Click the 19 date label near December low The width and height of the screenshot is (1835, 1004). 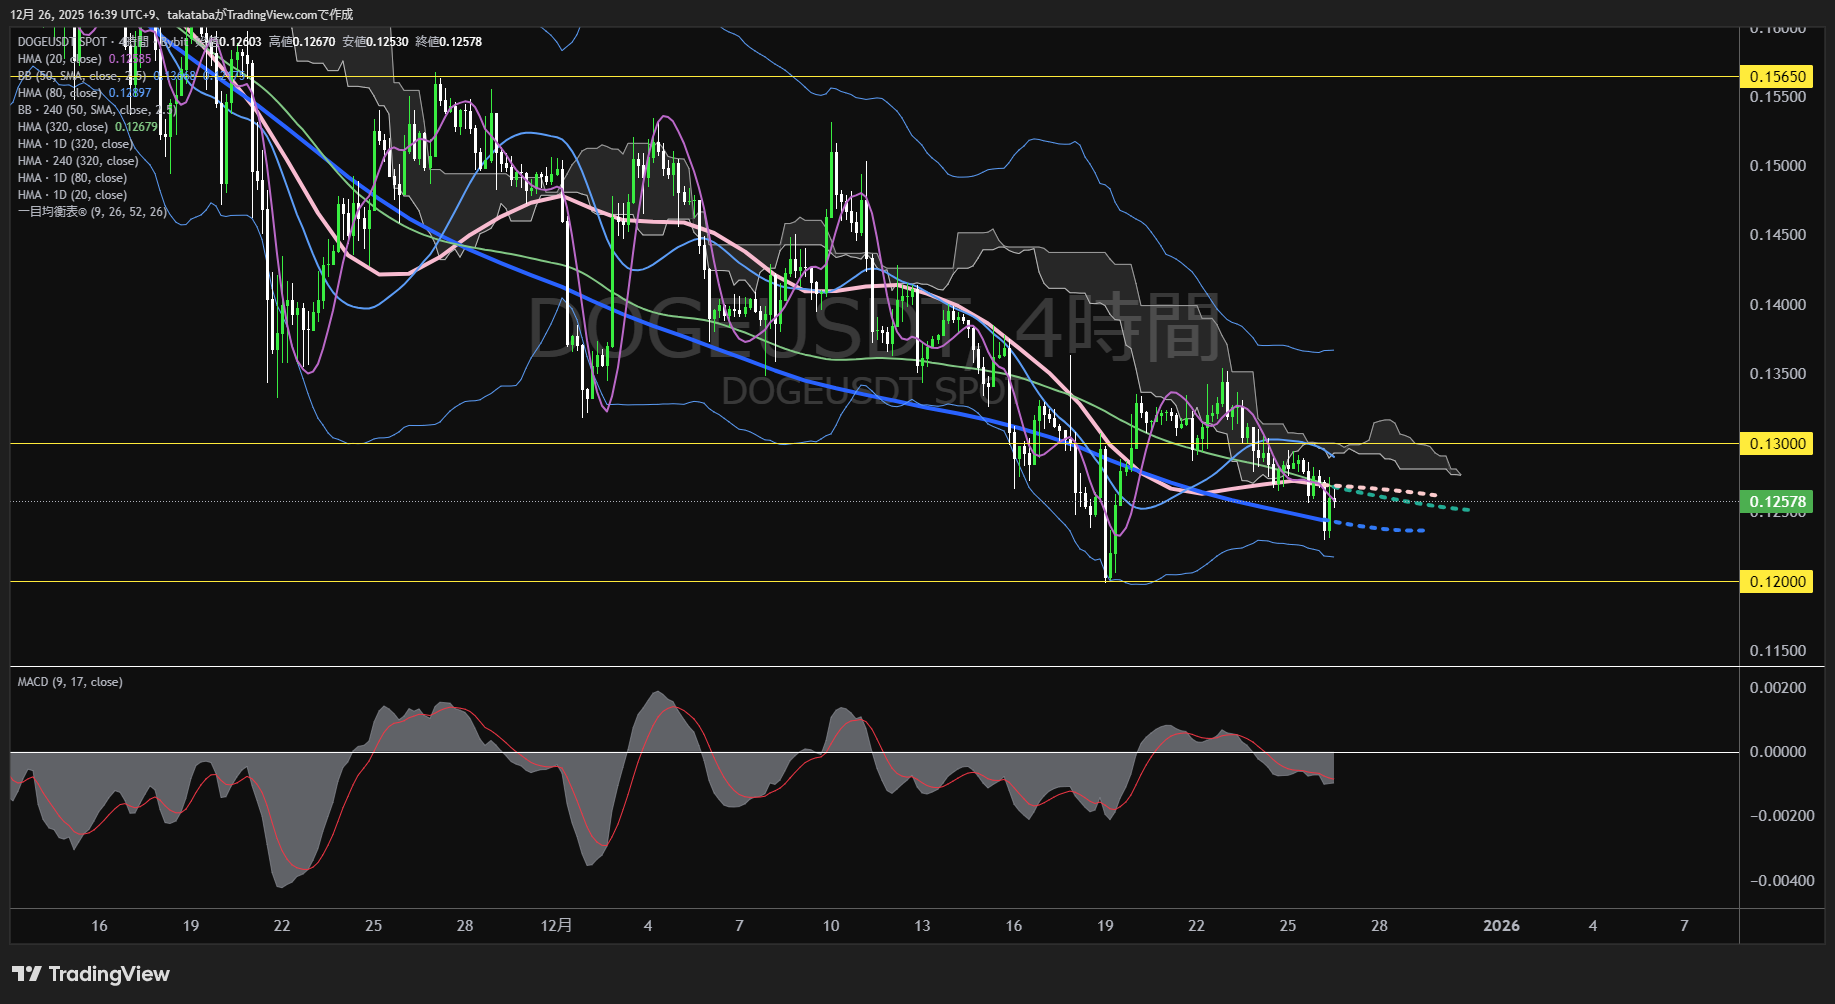point(1105,926)
